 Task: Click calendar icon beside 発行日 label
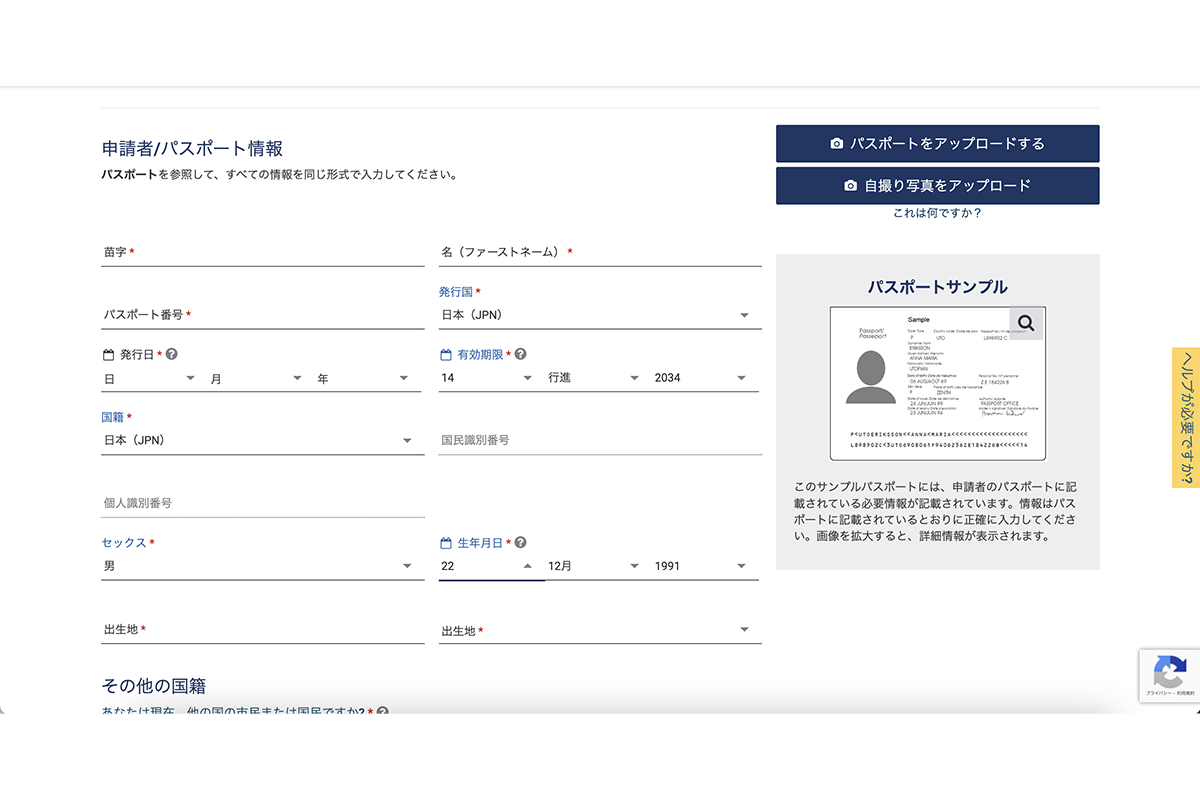coord(109,354)
